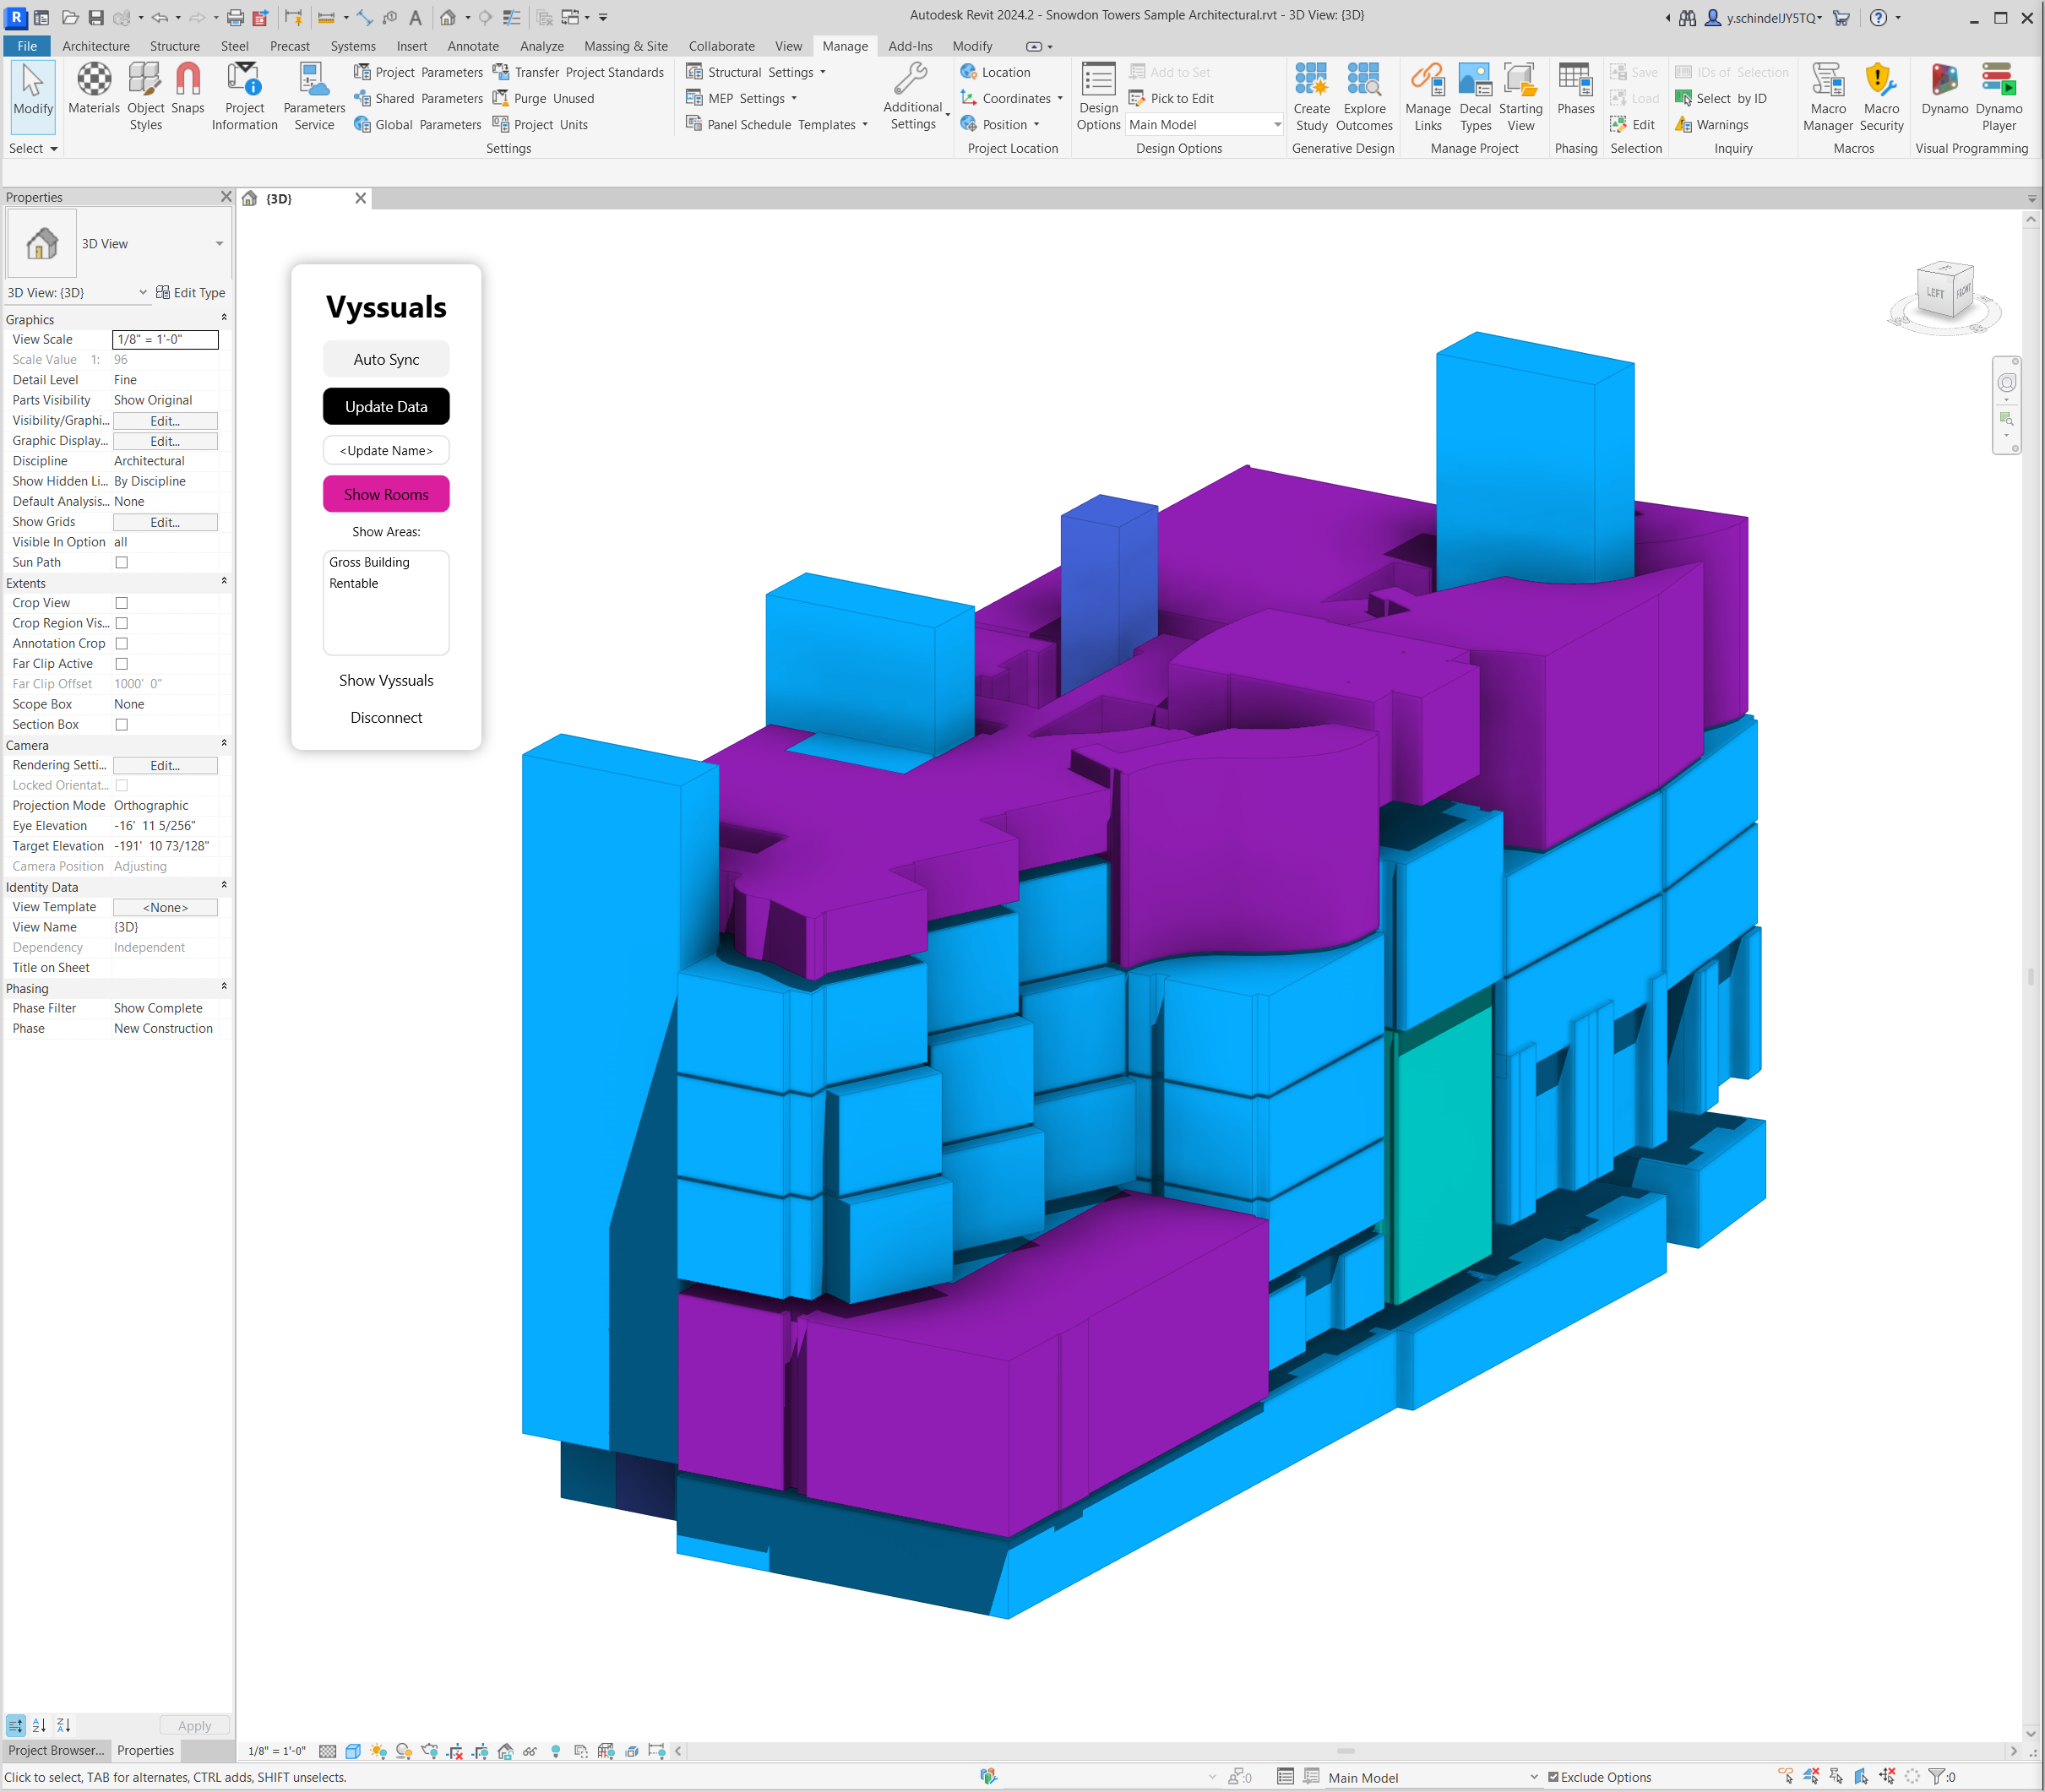Click the Text tool in quick access toolbar
Image resolution: width=2045 pixels, height=1792 pixels.
pos(415,17)
